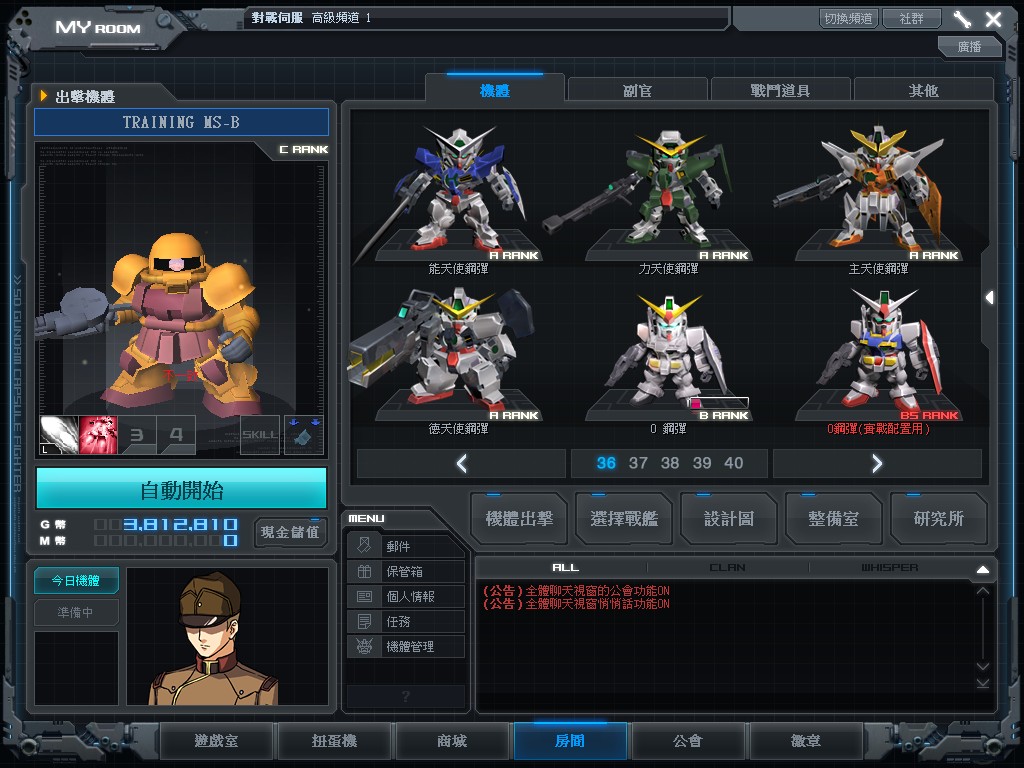Jump to unit page 40
This screenshot has height=768, width=1024.
click(x=733, y=463)
